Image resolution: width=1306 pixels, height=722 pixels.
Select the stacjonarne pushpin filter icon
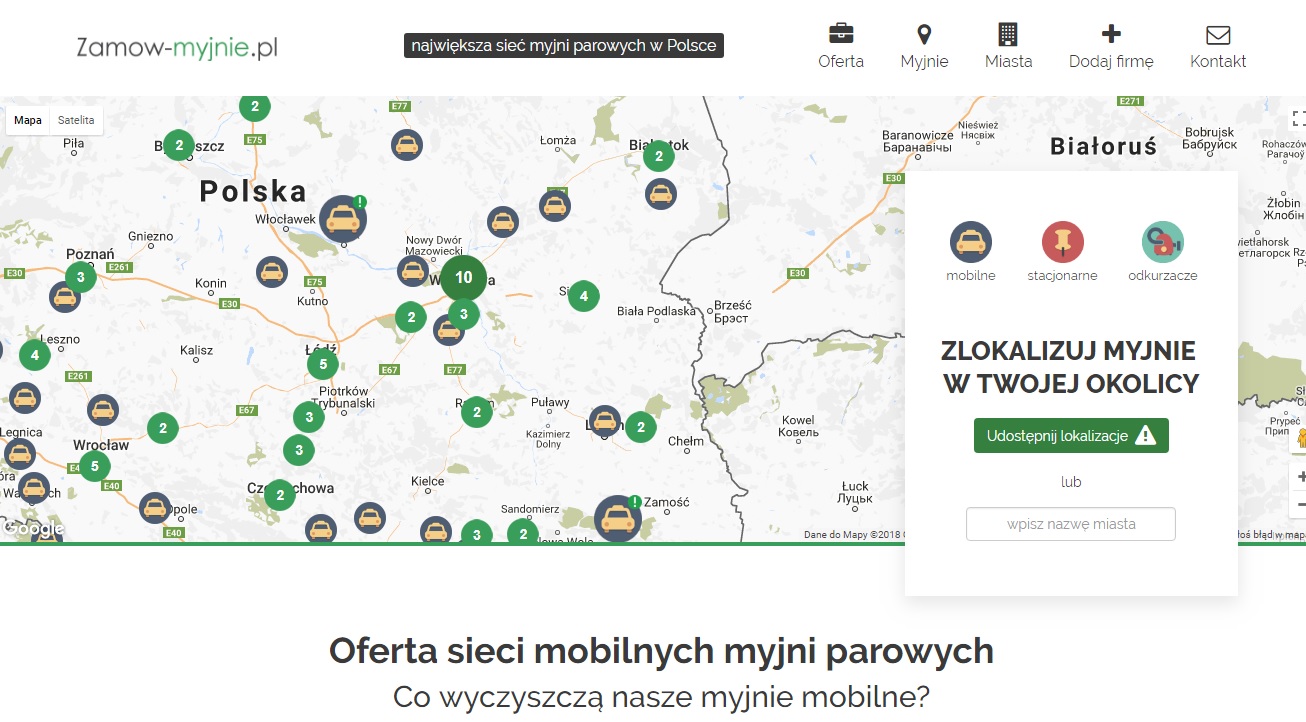1063,242
